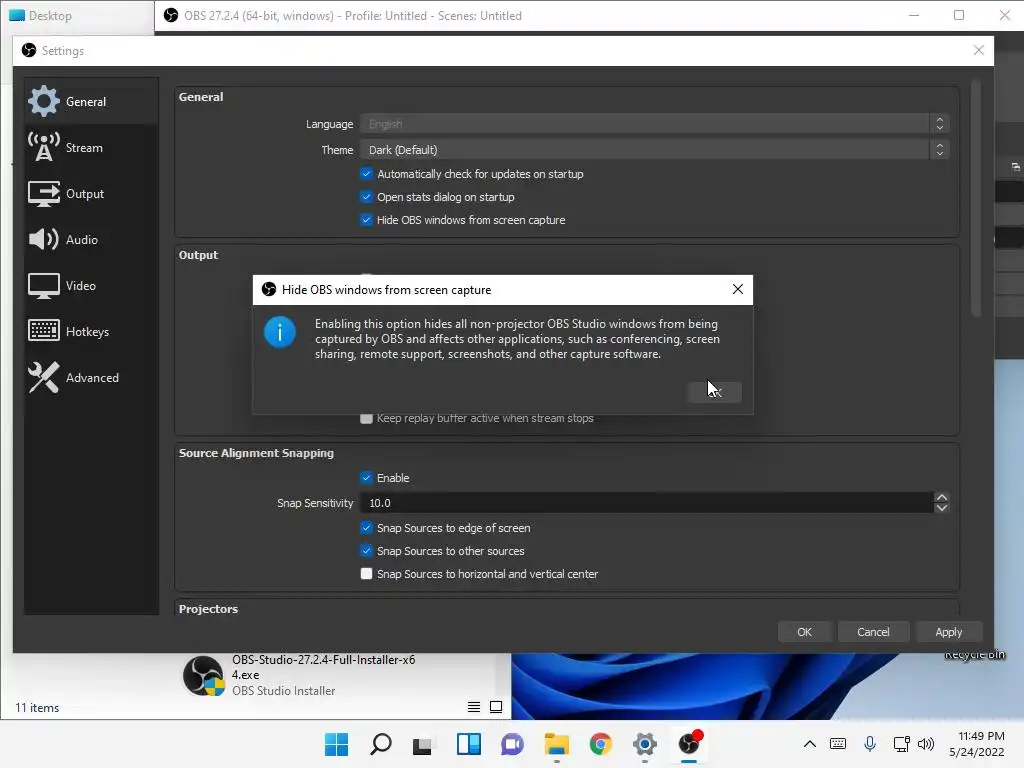Select the Hotkeys keyboard icon
The width and height of the screenshot is (1024, 768).
[x=44, y=331]
